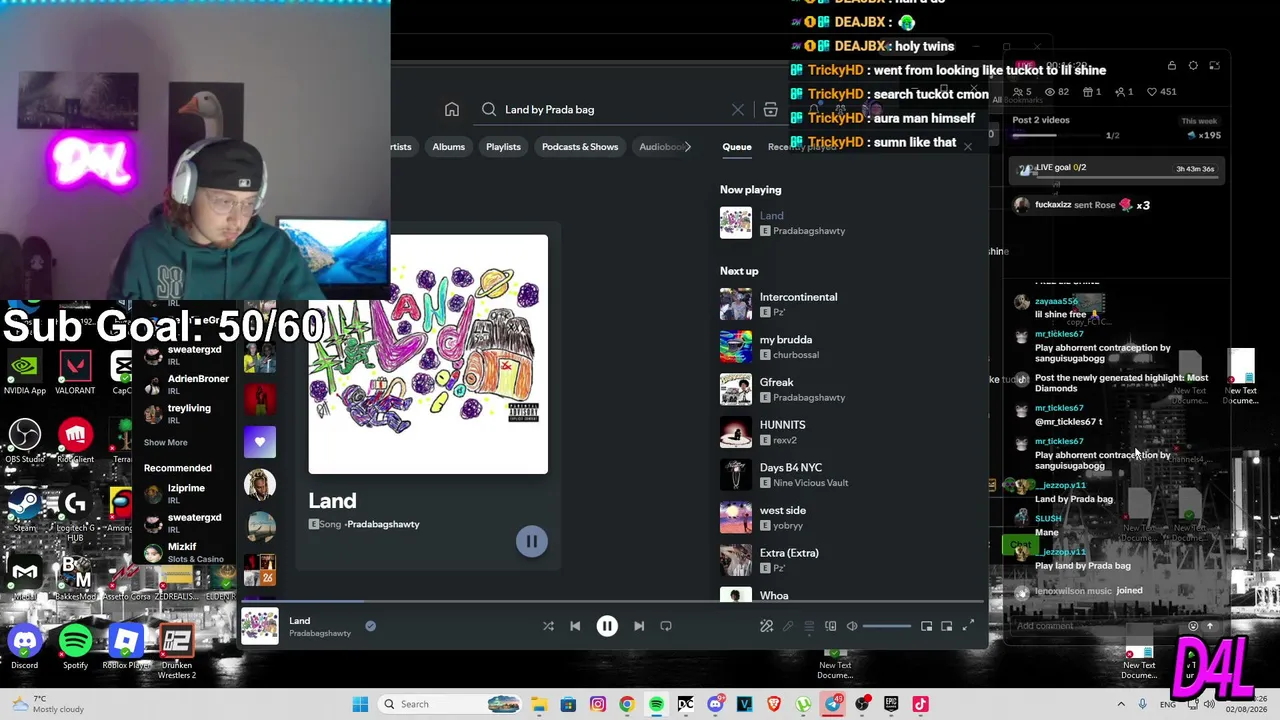Open Spotify Browse icon beside search
This screenshot has height=720, width=1280.
[770, 110]
